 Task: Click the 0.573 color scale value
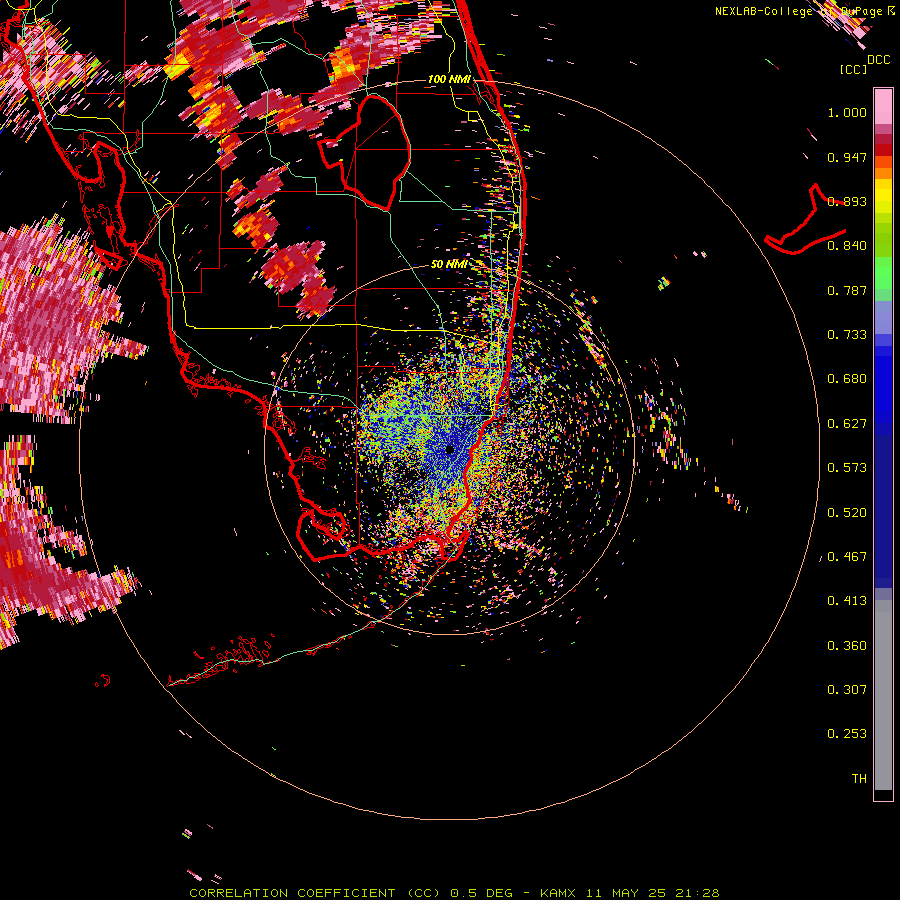click(x=847, y=468)
